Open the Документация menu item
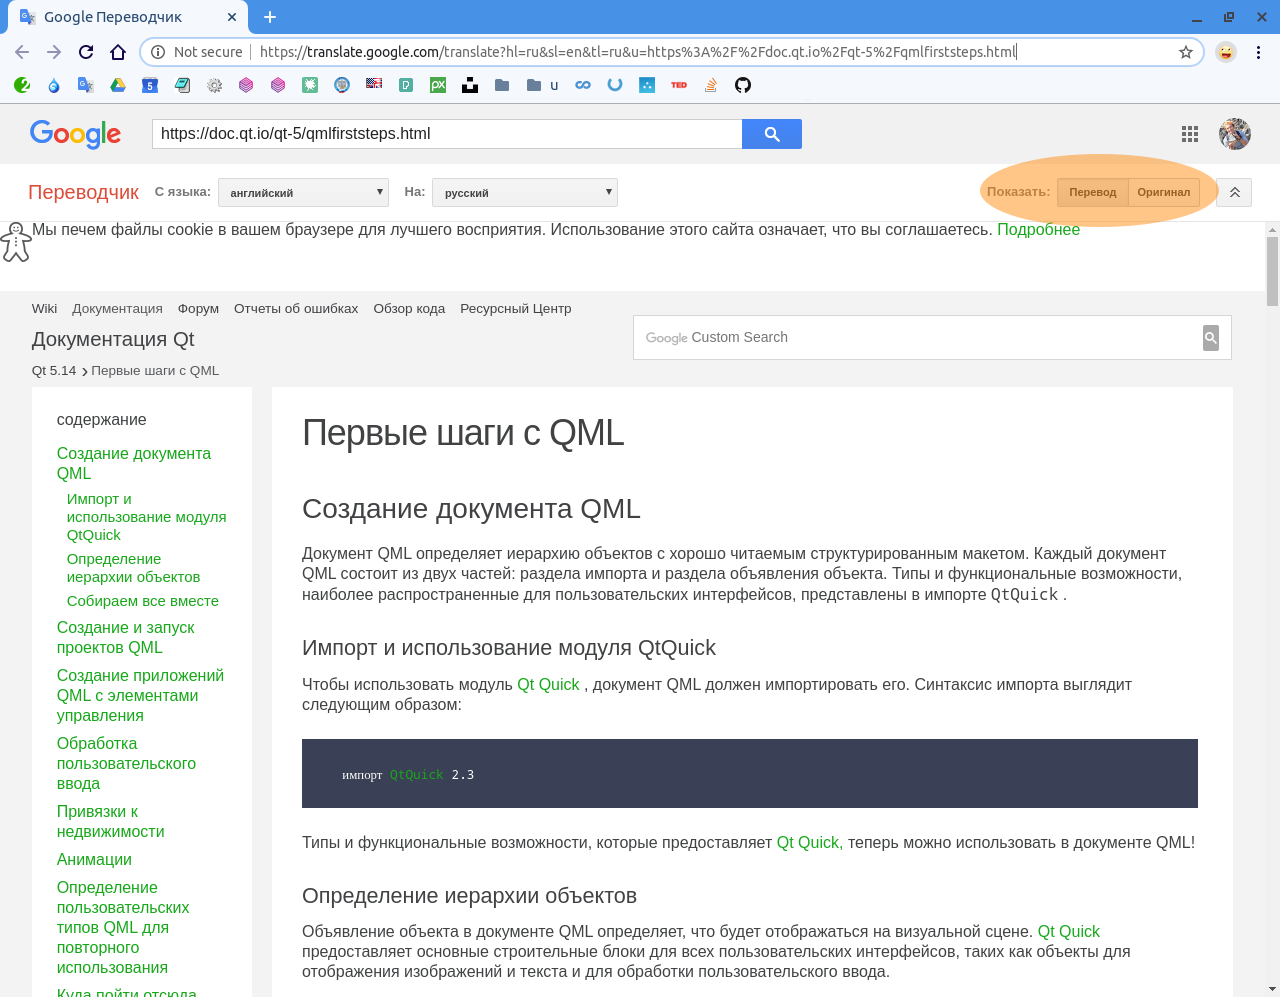 pyautogui.click(x=117, y=309)
